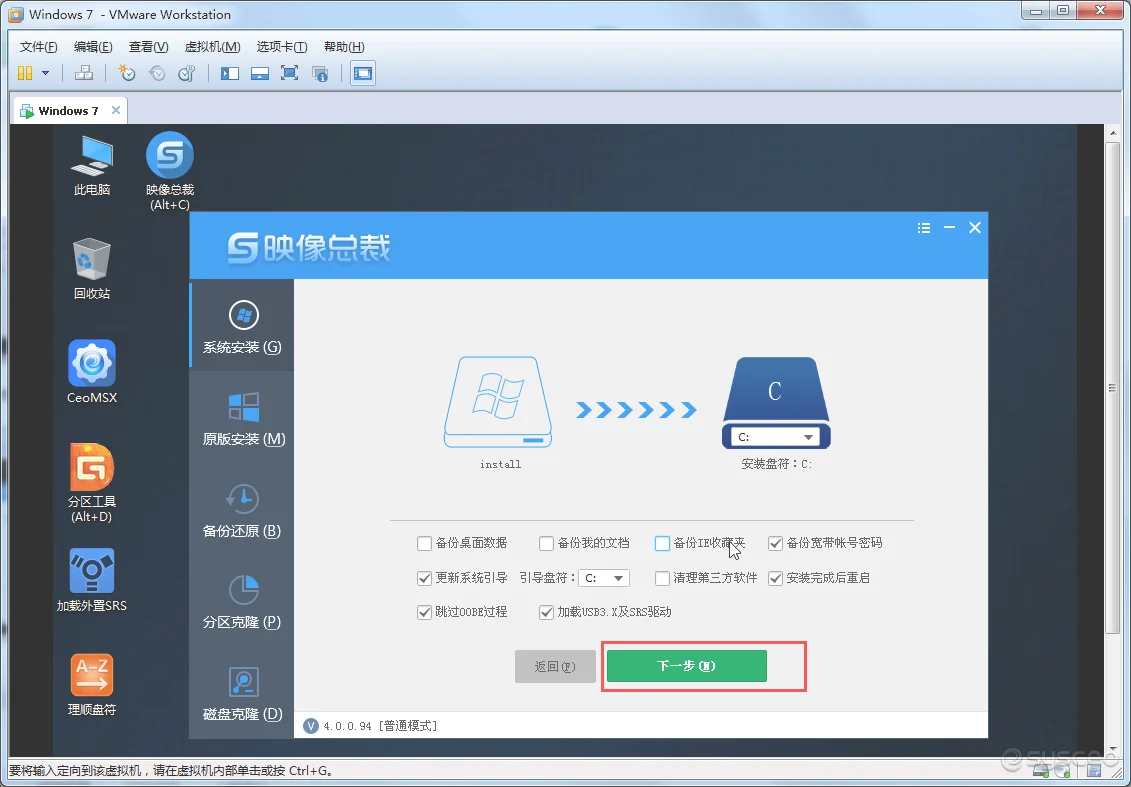Click VMware vertical scrollbar up arrow
The image size is (1131, 787).
pyautogui.click(x=1112, y=132)
